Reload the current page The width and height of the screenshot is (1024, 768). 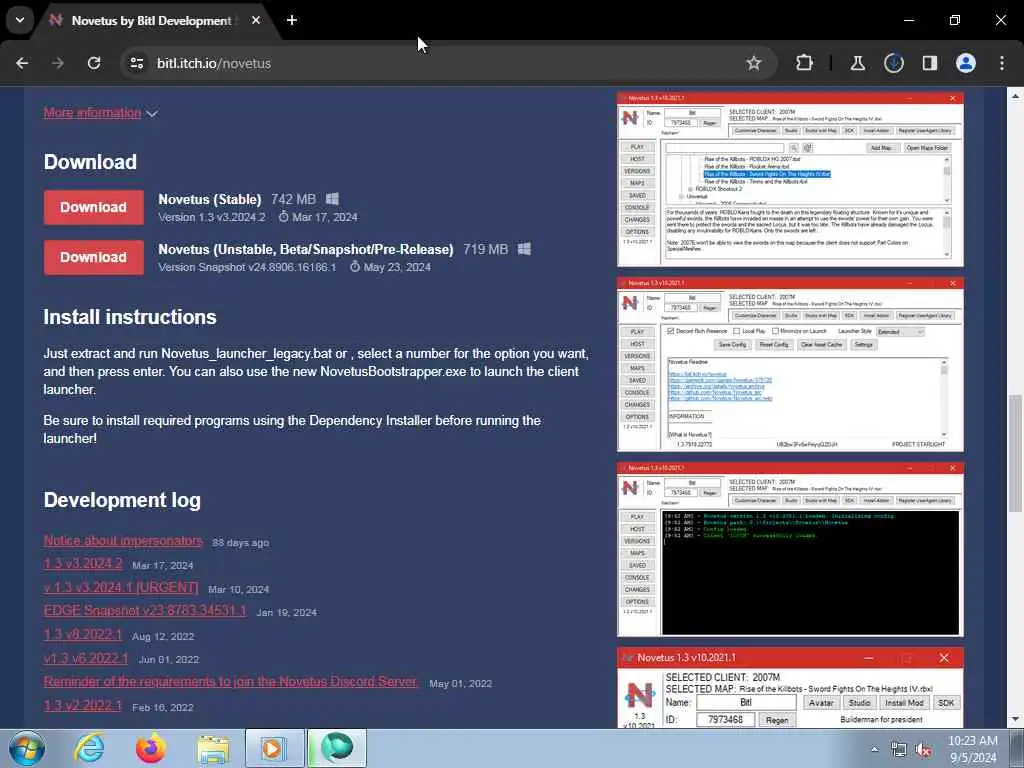(94, 63)
